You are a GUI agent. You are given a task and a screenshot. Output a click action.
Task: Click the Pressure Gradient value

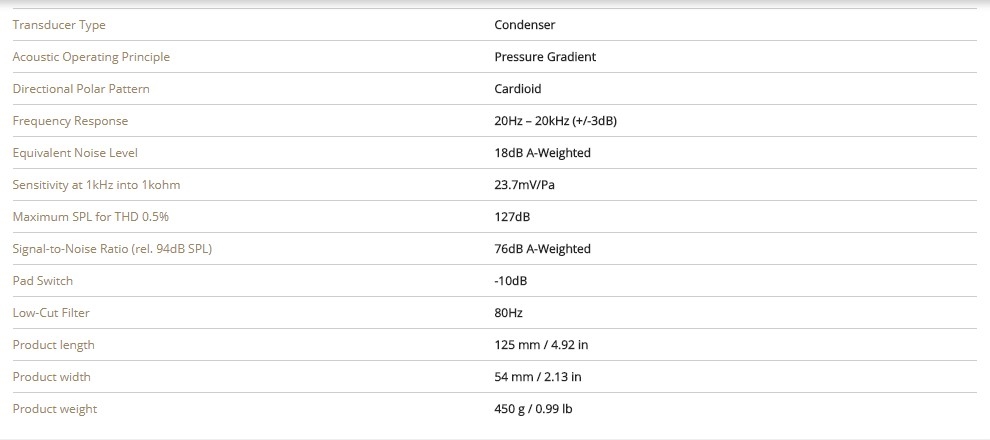coord(545,57)
